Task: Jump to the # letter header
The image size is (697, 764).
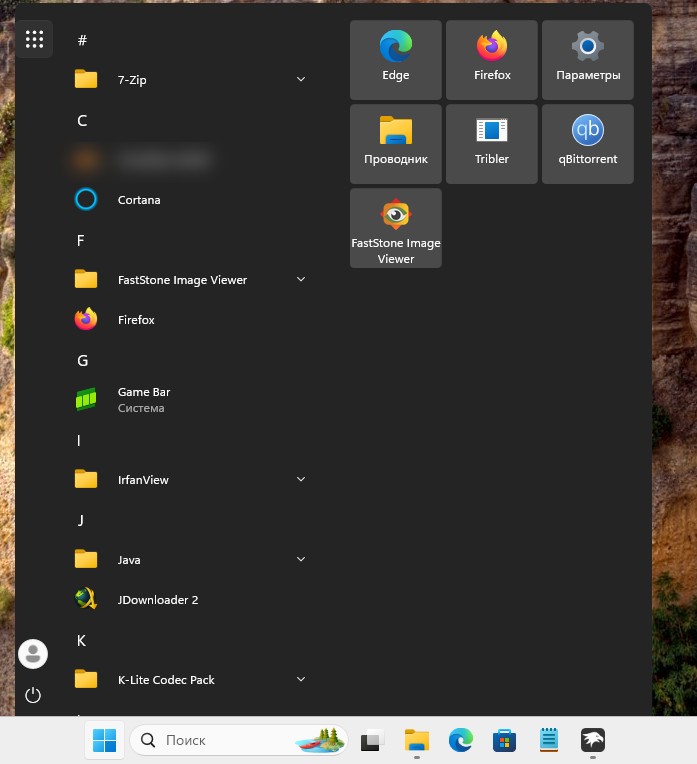Action: coord(82,40)
